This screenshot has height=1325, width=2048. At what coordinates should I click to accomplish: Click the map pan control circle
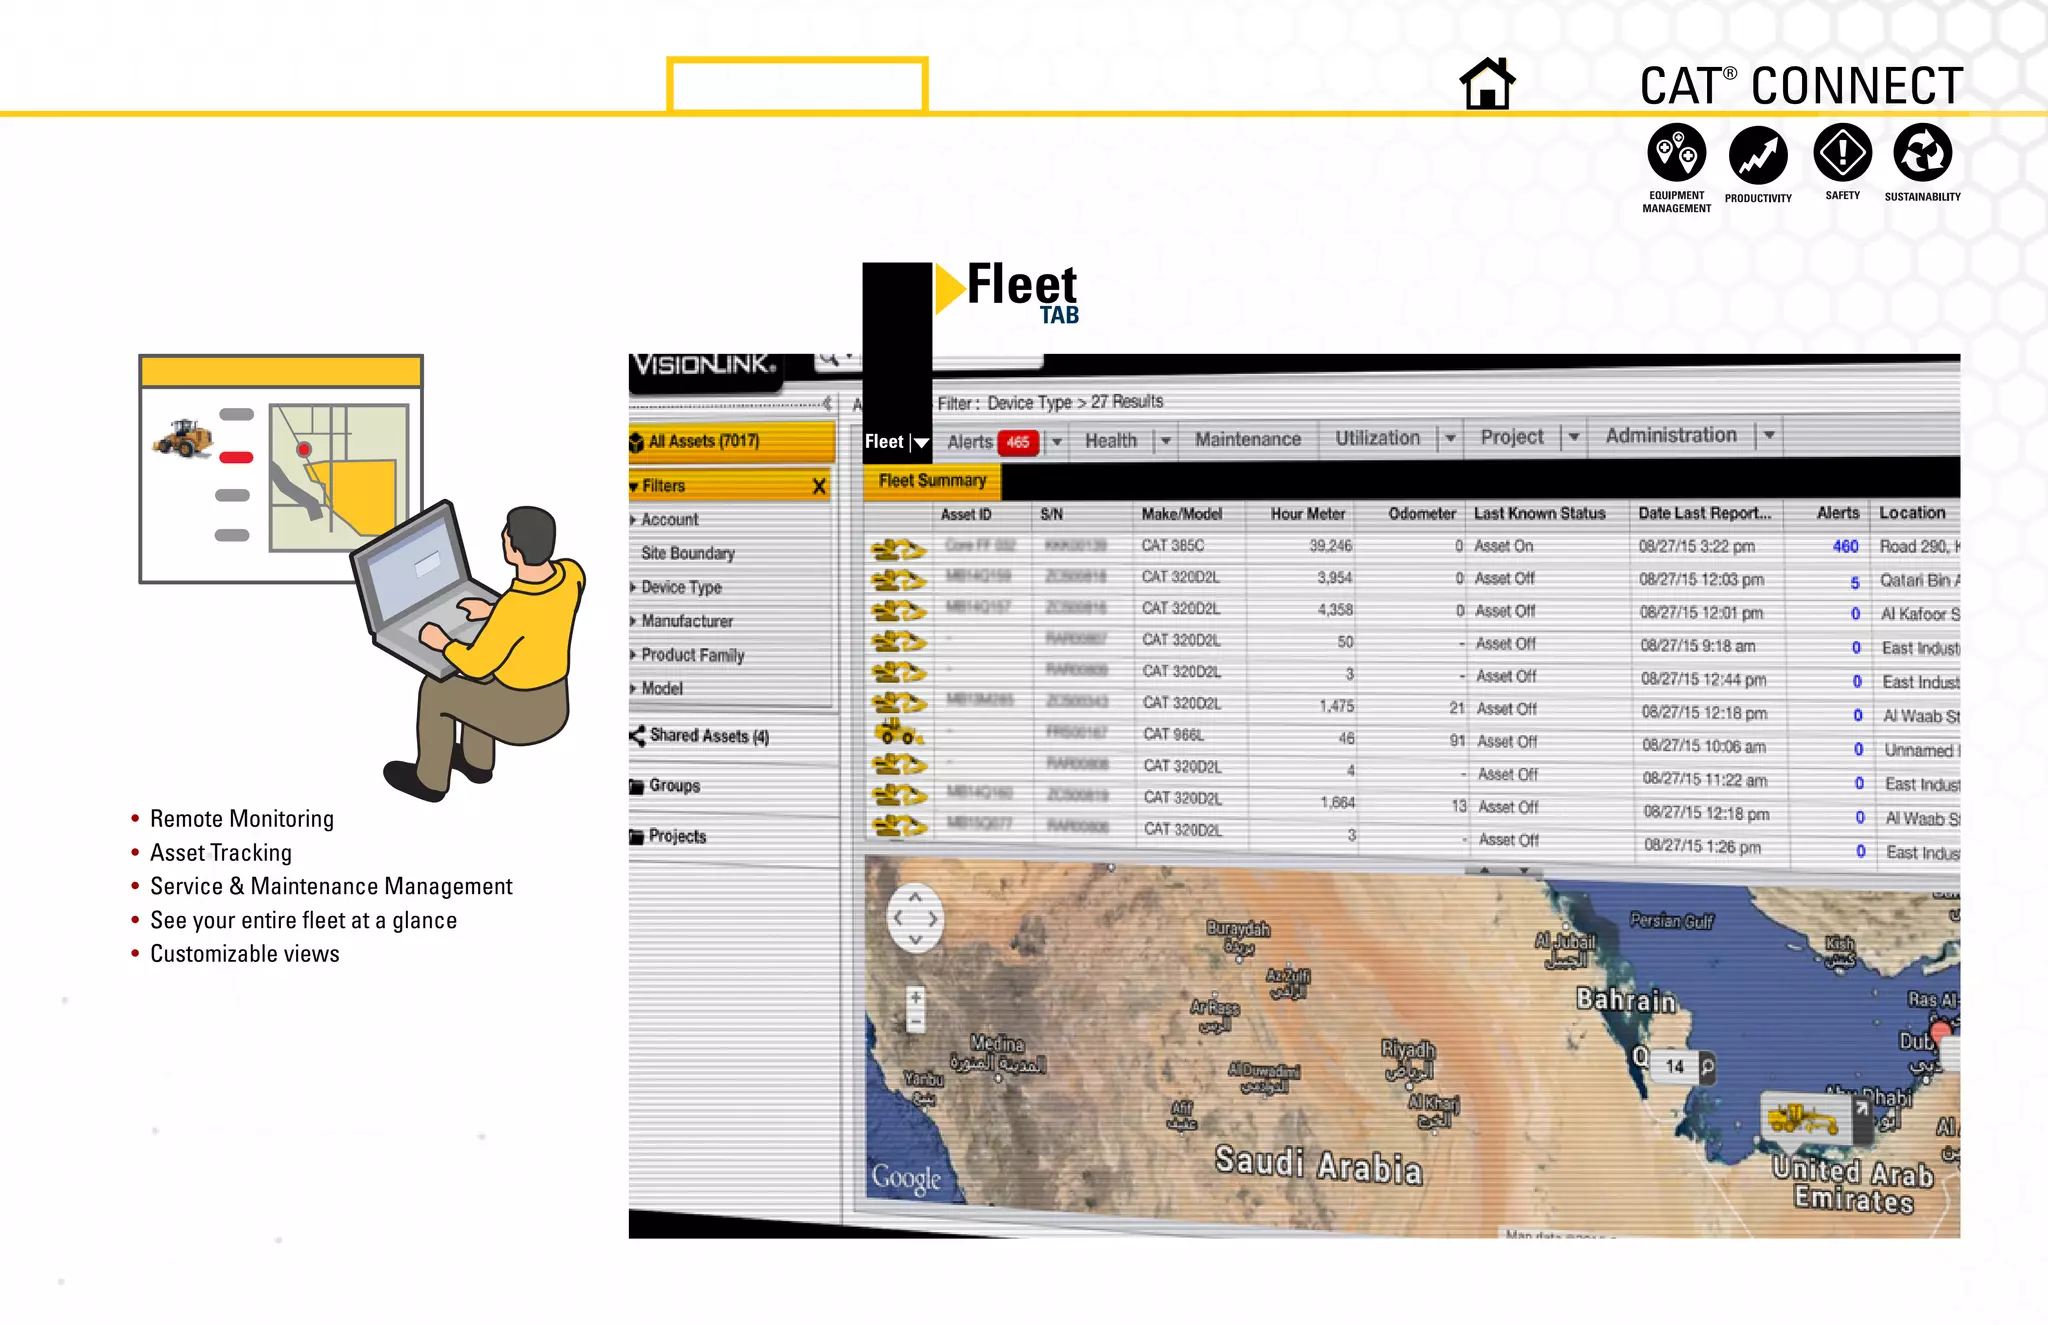[x=915, y=918]
